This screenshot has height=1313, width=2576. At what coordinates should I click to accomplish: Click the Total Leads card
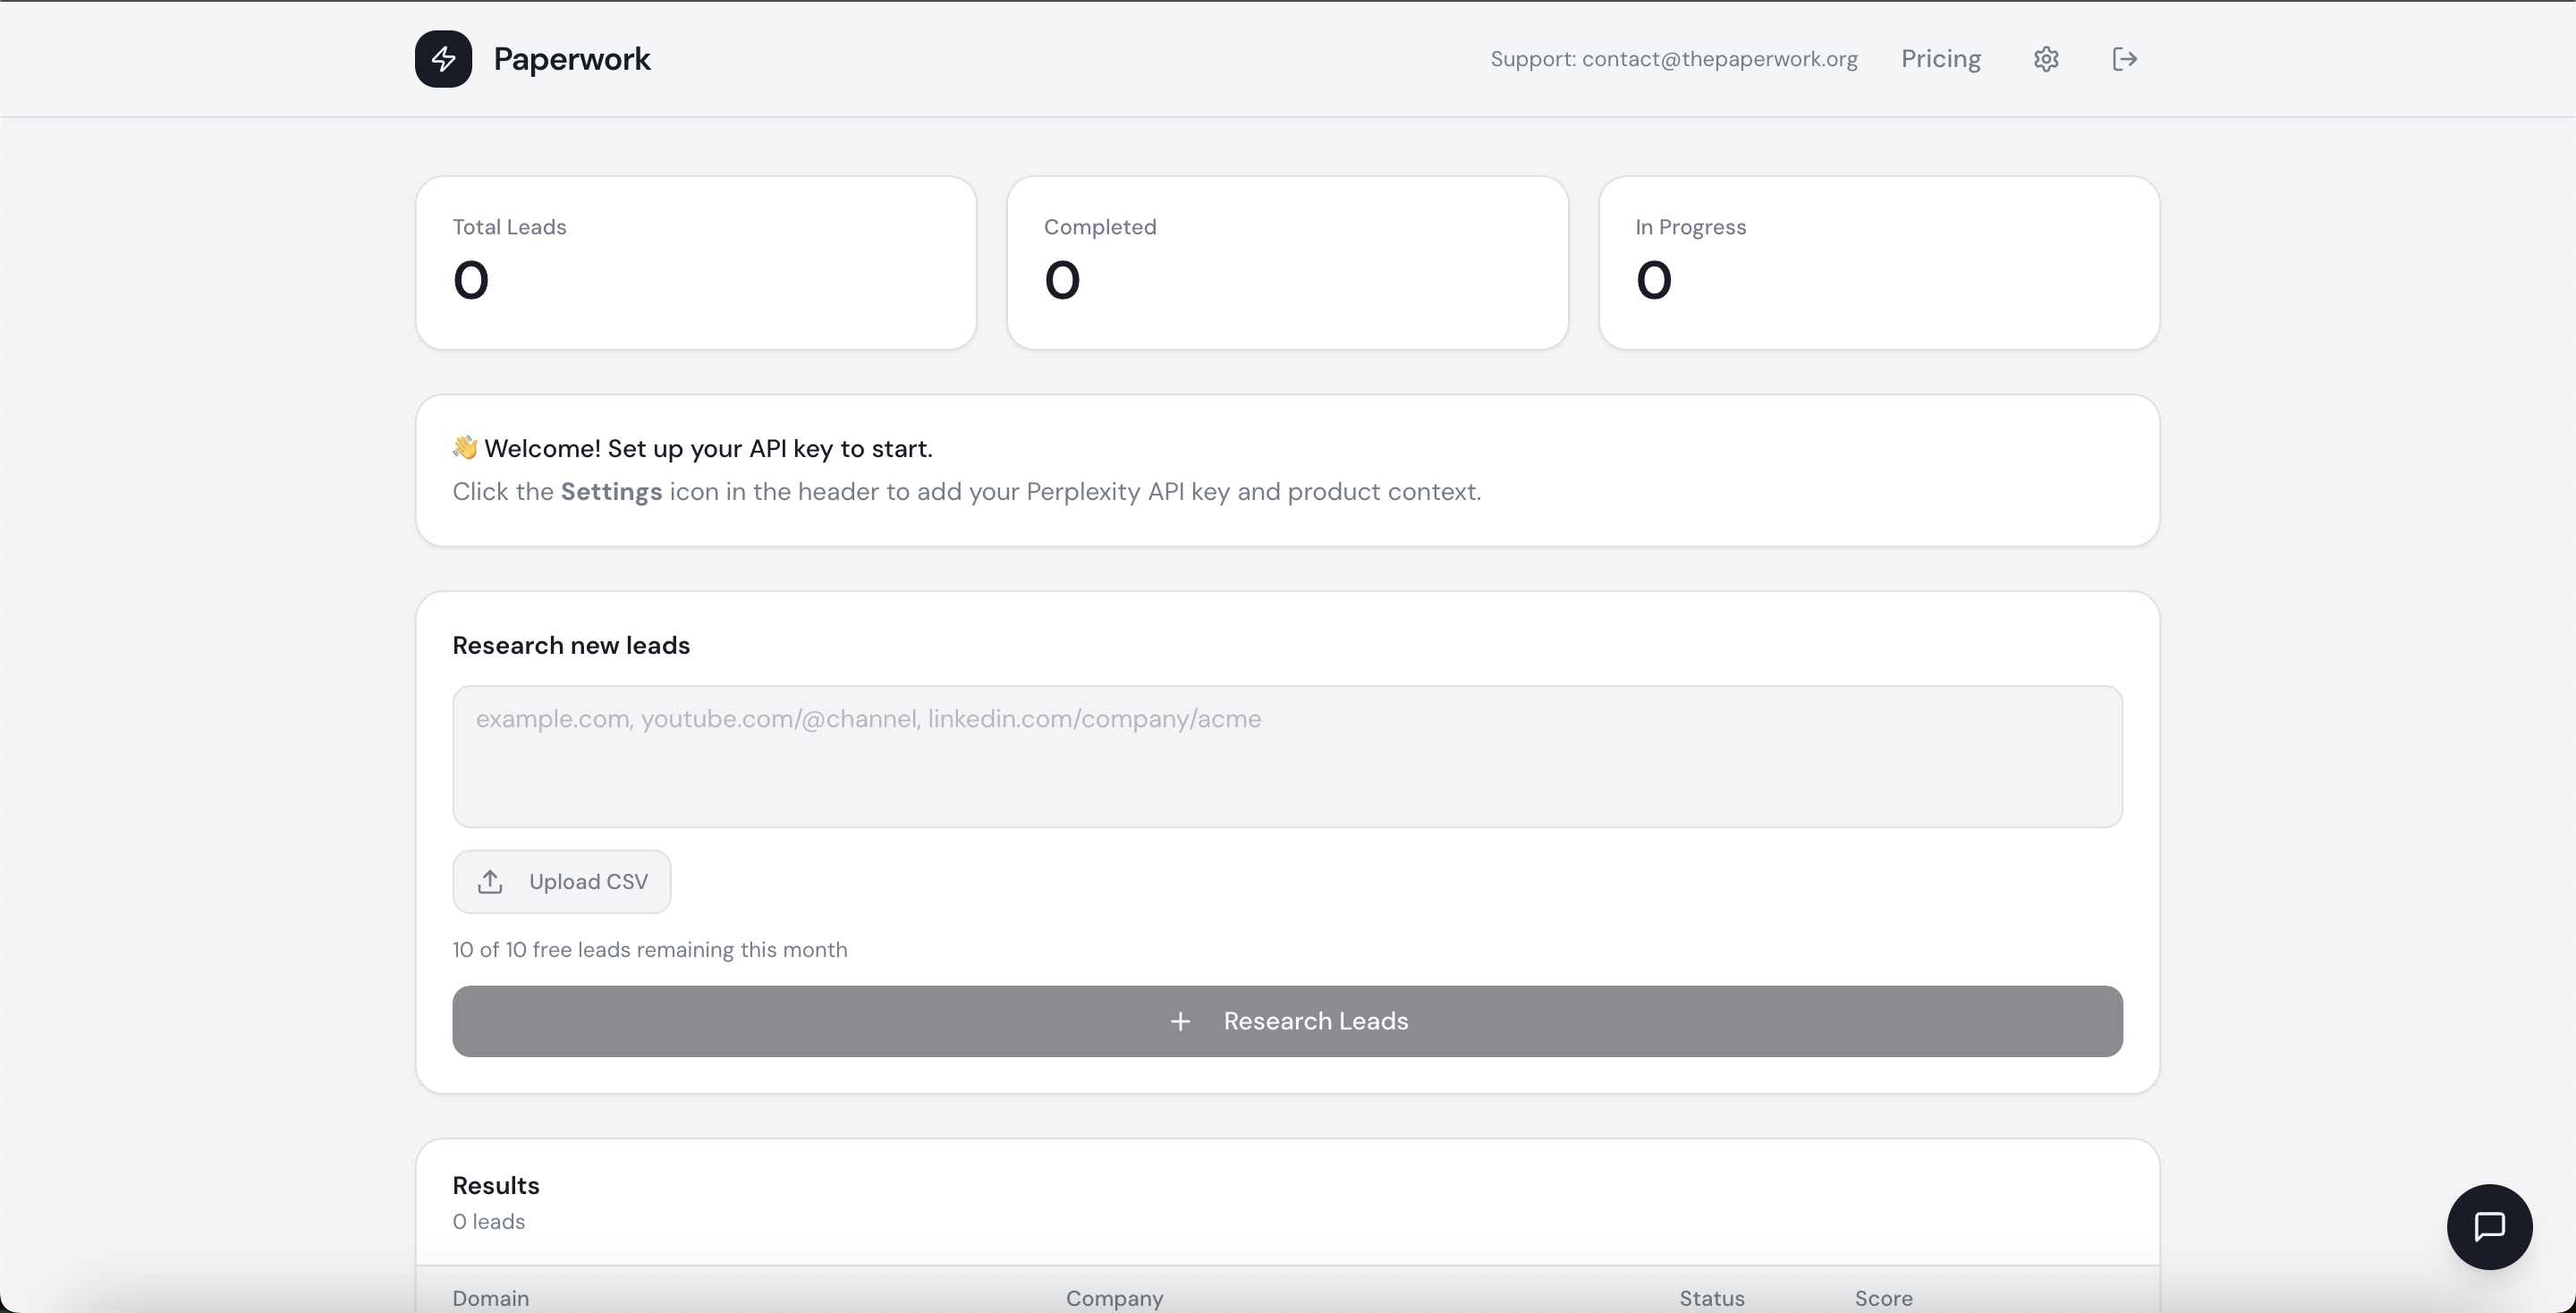tap(696, 263)
